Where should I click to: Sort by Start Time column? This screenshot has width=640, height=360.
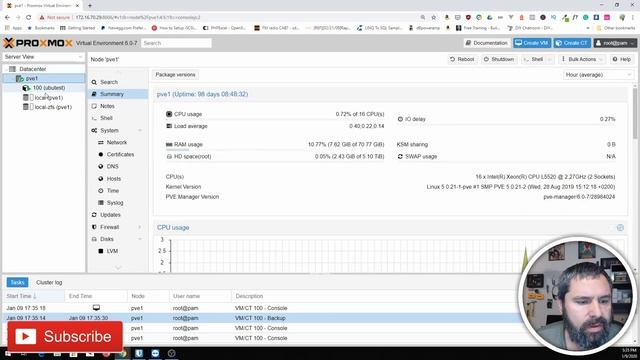coord(33,296)
